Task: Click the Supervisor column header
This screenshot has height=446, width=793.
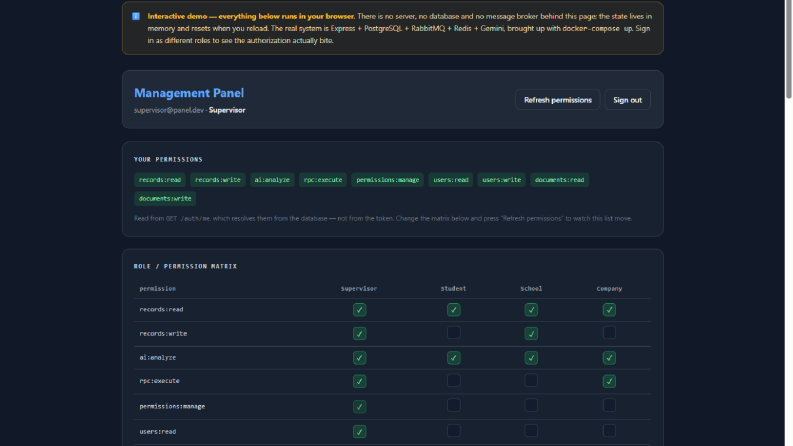Action: point(359,289)
